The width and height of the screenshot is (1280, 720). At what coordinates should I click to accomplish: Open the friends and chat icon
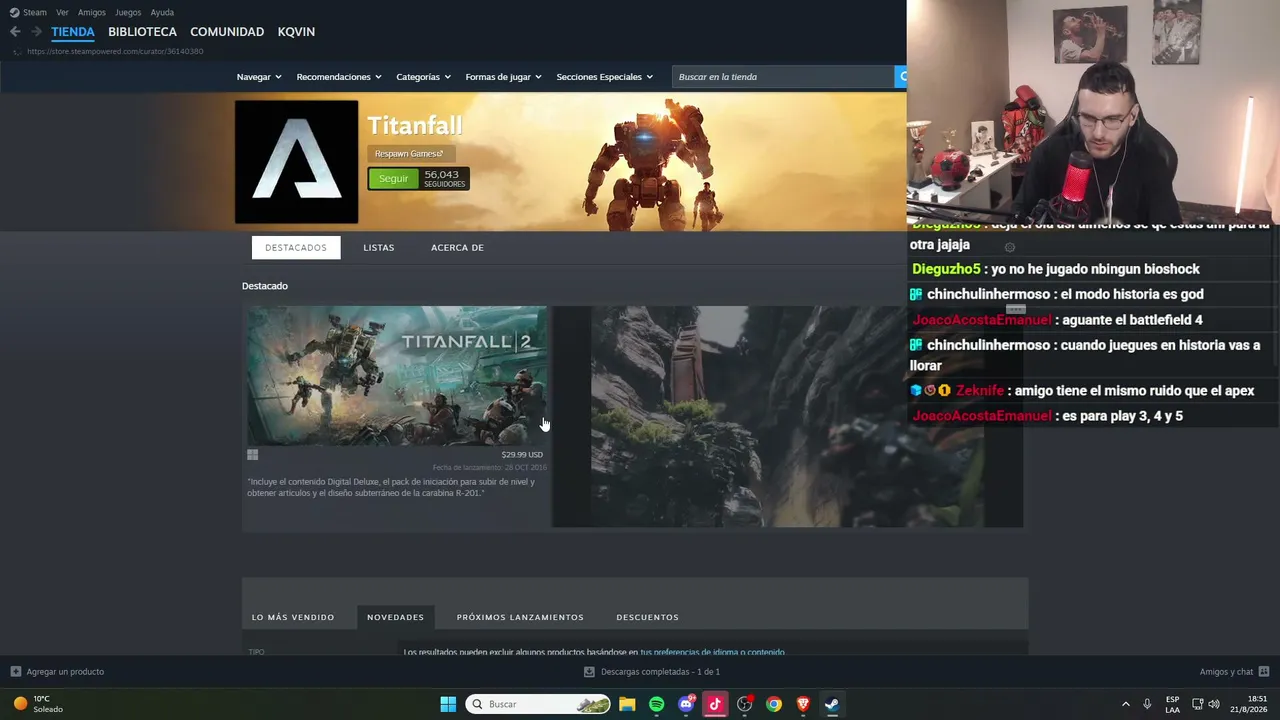click(1264, 672)
